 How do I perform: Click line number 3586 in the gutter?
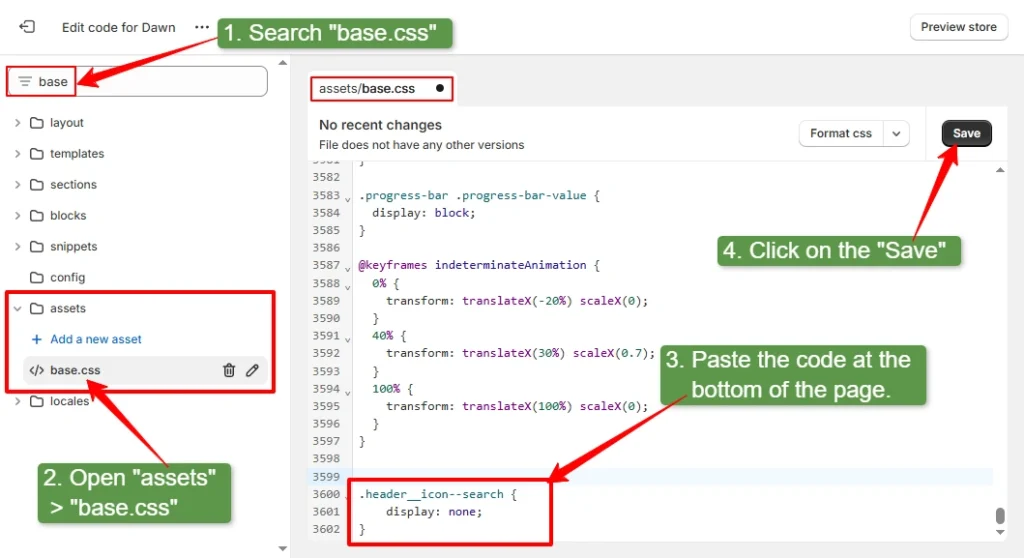tap(326, 248)
